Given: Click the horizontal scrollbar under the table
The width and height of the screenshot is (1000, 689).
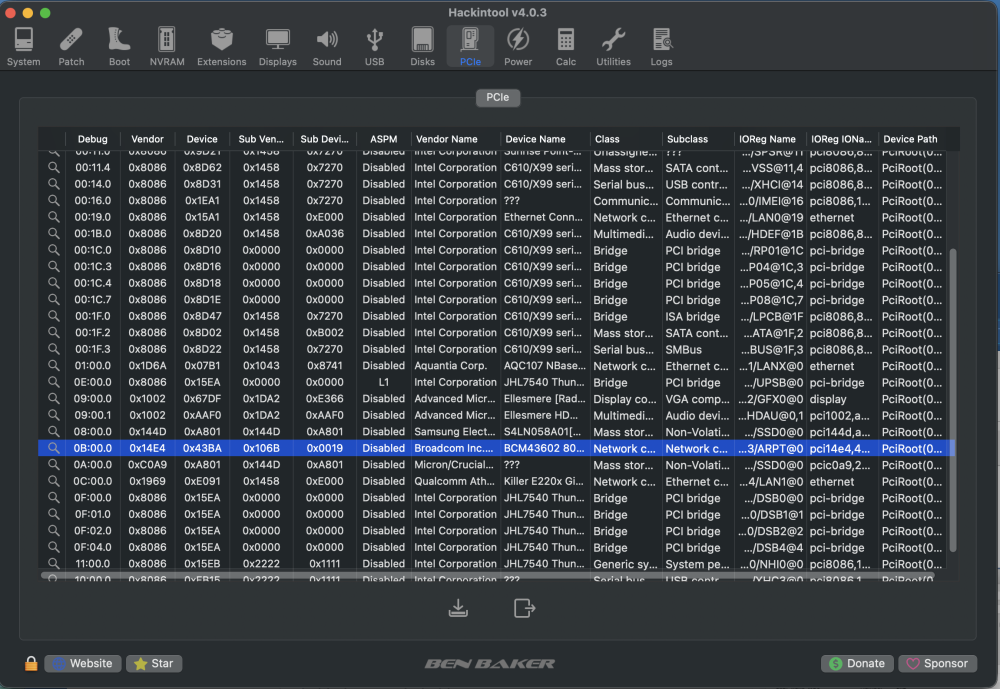Looking at the screenshot, I should point(488,575).
